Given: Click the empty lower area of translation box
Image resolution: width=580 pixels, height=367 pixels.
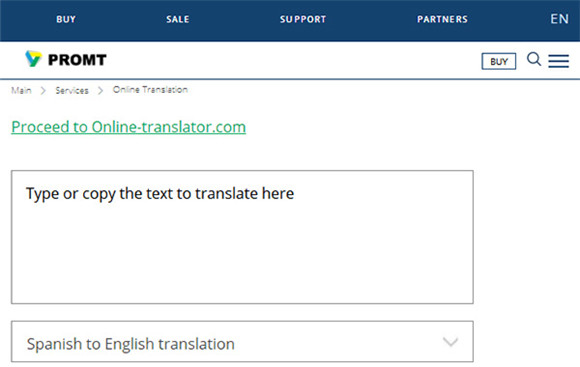Looking at the screenshot, I should pyautogui.click(x=242, y=259).
